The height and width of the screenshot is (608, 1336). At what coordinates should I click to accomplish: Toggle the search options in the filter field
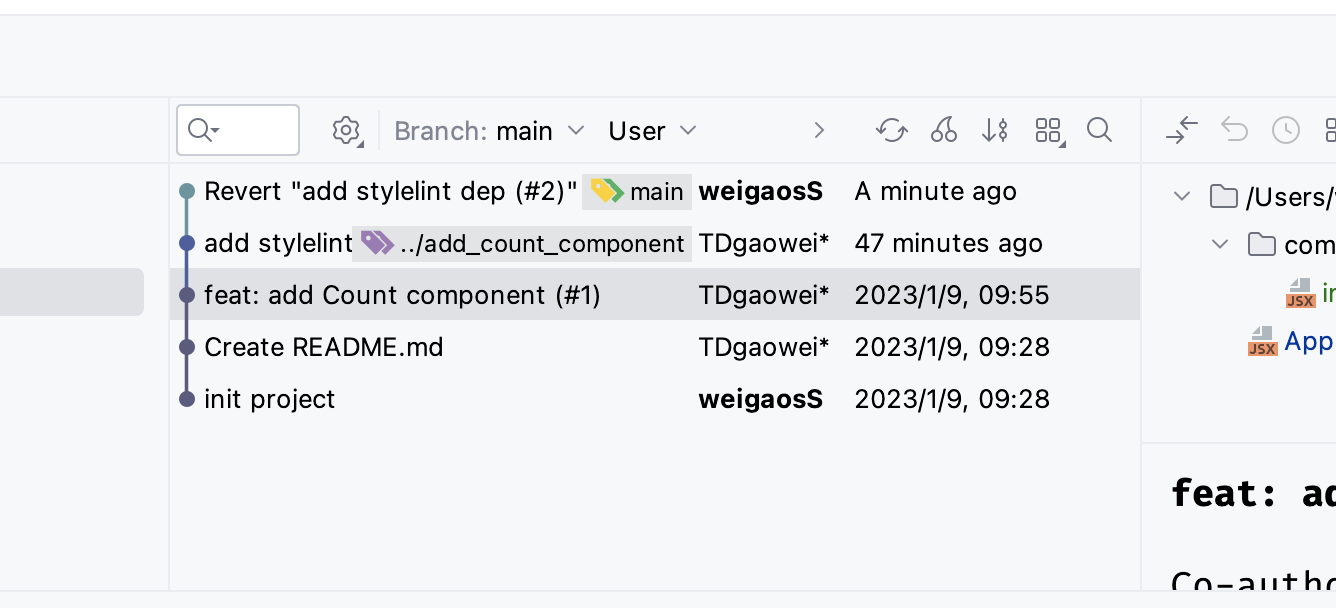pyautogui.click(x=202, y=130)
